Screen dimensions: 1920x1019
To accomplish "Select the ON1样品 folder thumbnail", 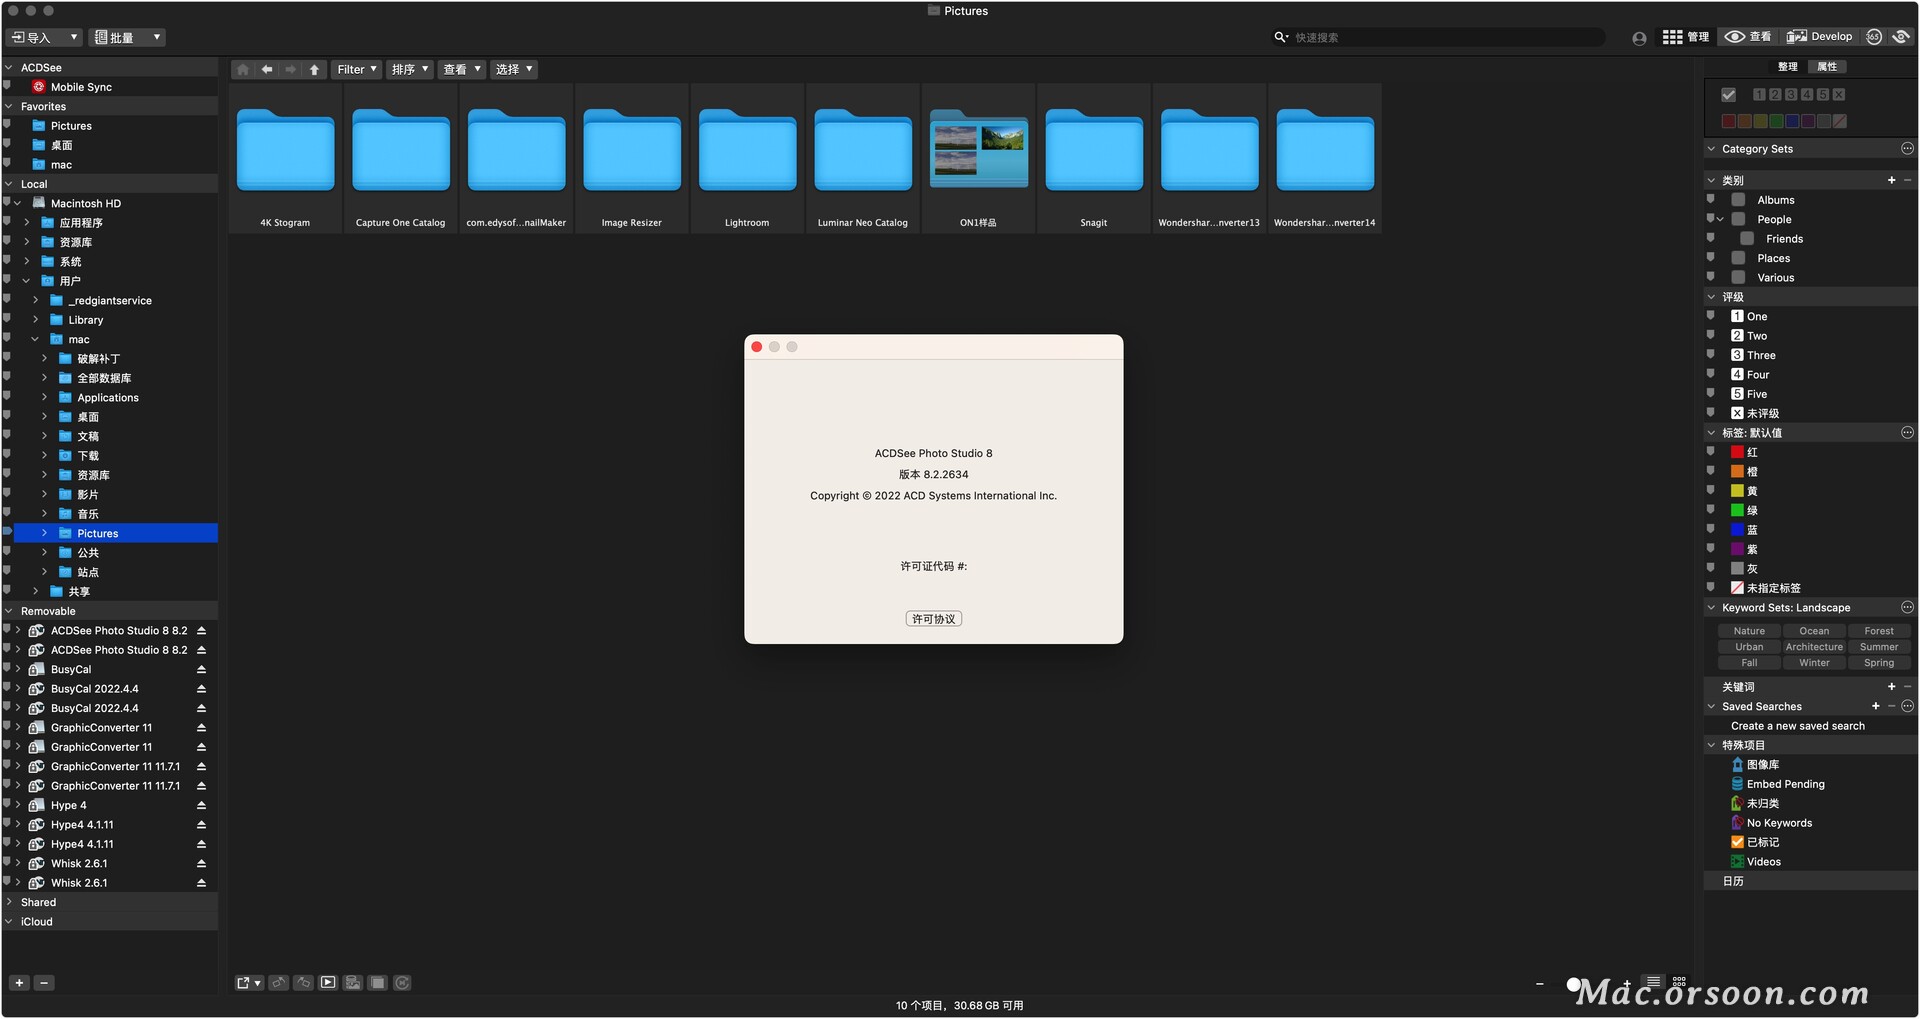I will (x=978, y=160).
